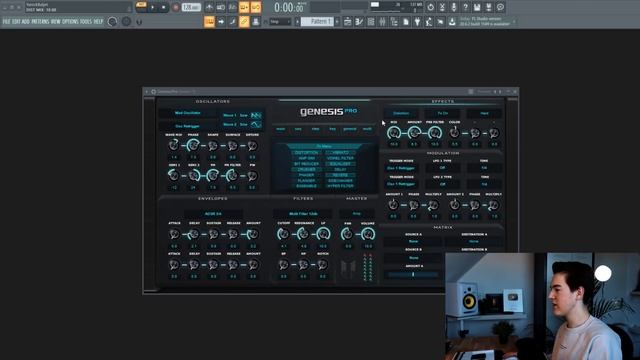The width and height of the screenshot is (640, 360).
Task: Toggle VIBRATO in the Fx Menu
Action: click(340, 153)
